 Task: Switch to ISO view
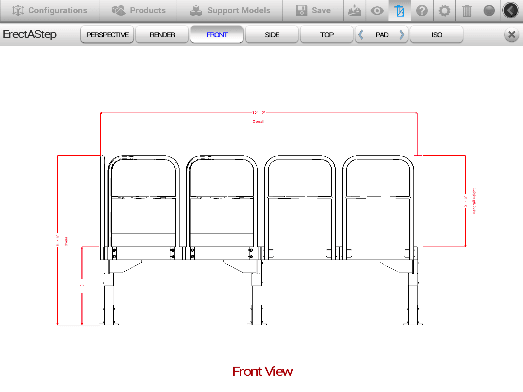click(437, 34)
